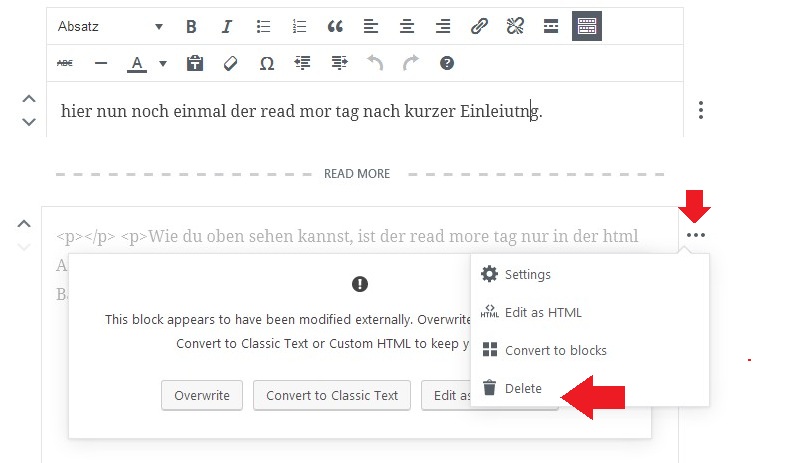Apply blockquote formatting
Screen dimensions: 800x463
pos(335,27)
